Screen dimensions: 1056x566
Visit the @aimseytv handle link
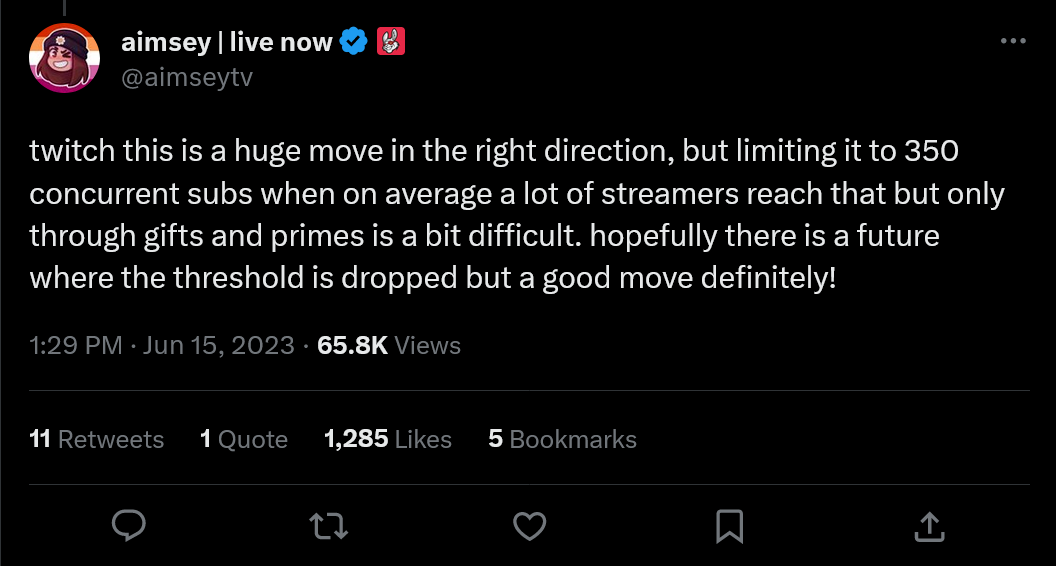tap(187, 76)
